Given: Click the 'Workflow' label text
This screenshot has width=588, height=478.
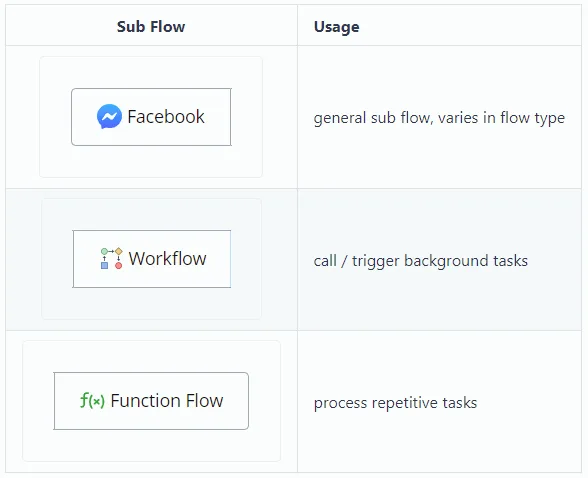Looking at the screenshot, I should (x=168, y=258).
